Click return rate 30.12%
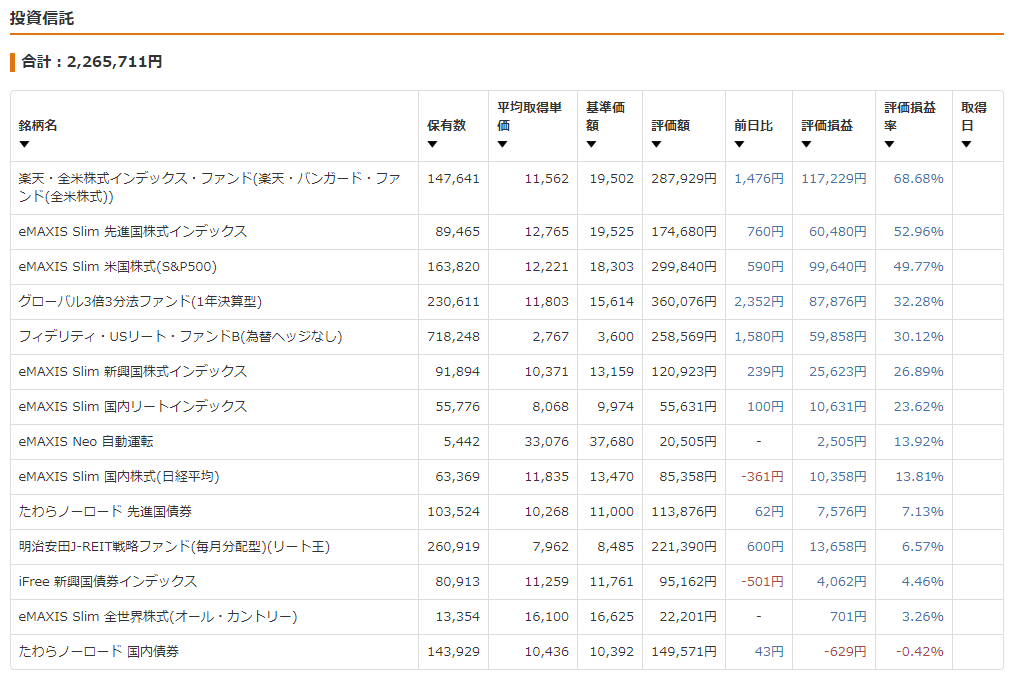 pos(919,337)
